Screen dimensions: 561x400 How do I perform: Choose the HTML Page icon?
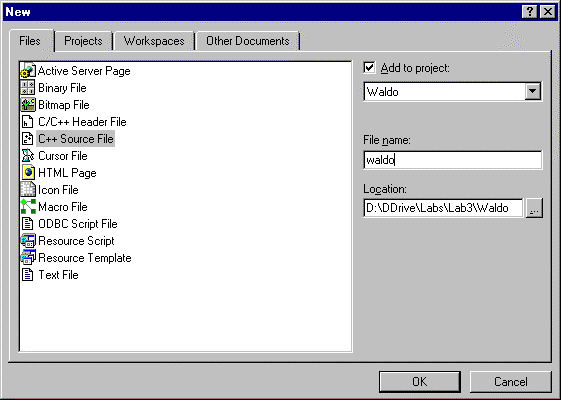coord(28,172)
